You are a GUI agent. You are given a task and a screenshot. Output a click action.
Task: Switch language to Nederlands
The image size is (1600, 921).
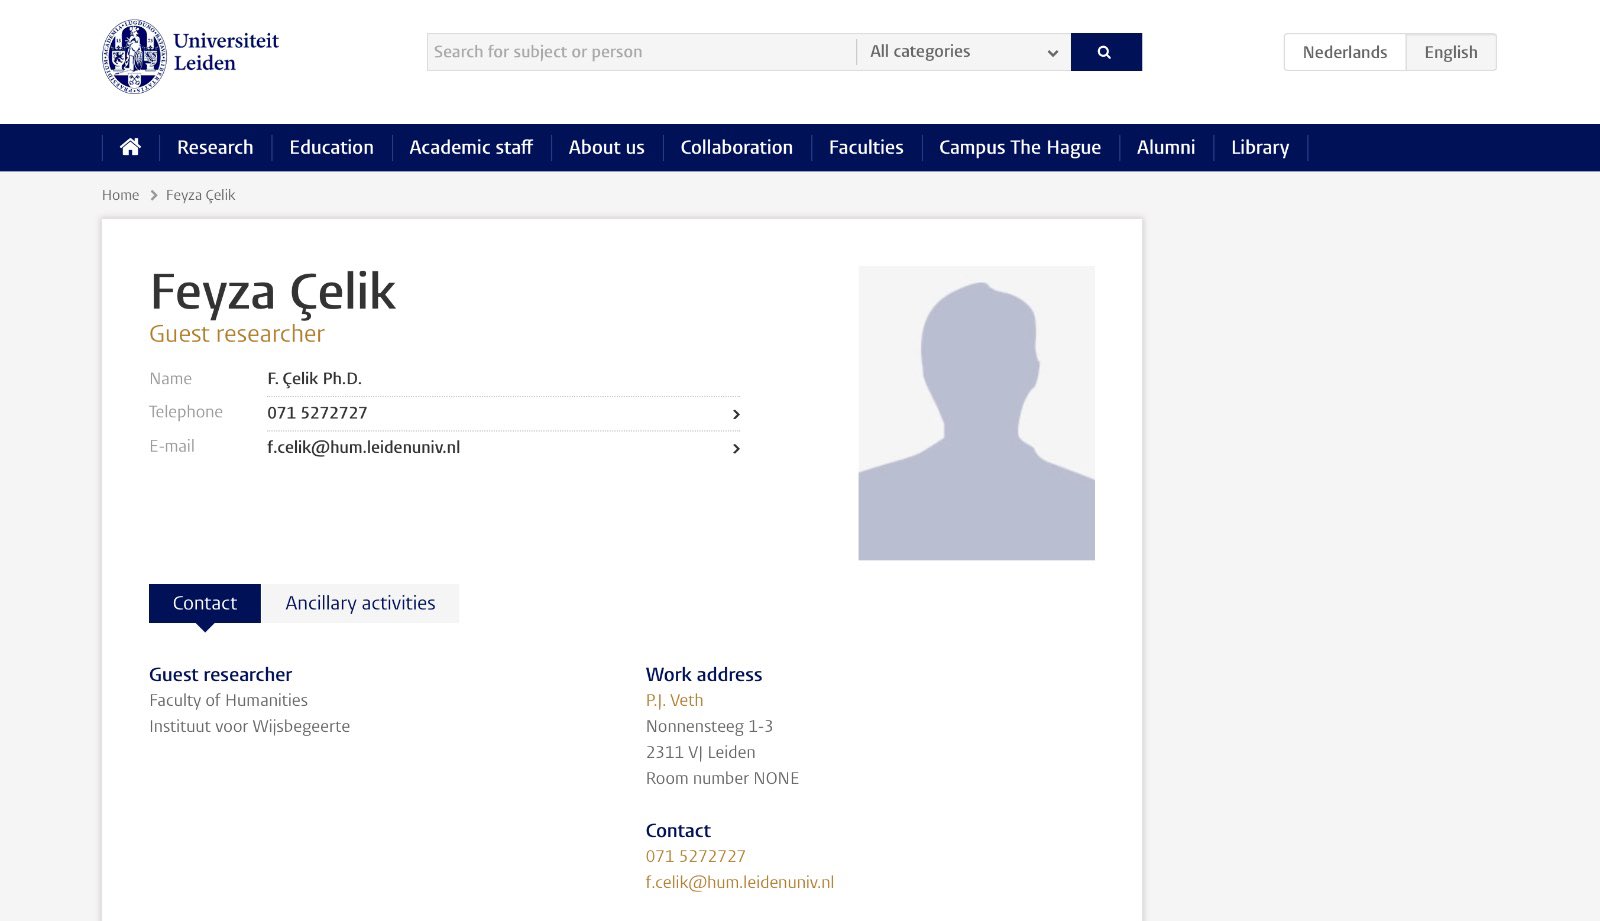pos(1344,52)
